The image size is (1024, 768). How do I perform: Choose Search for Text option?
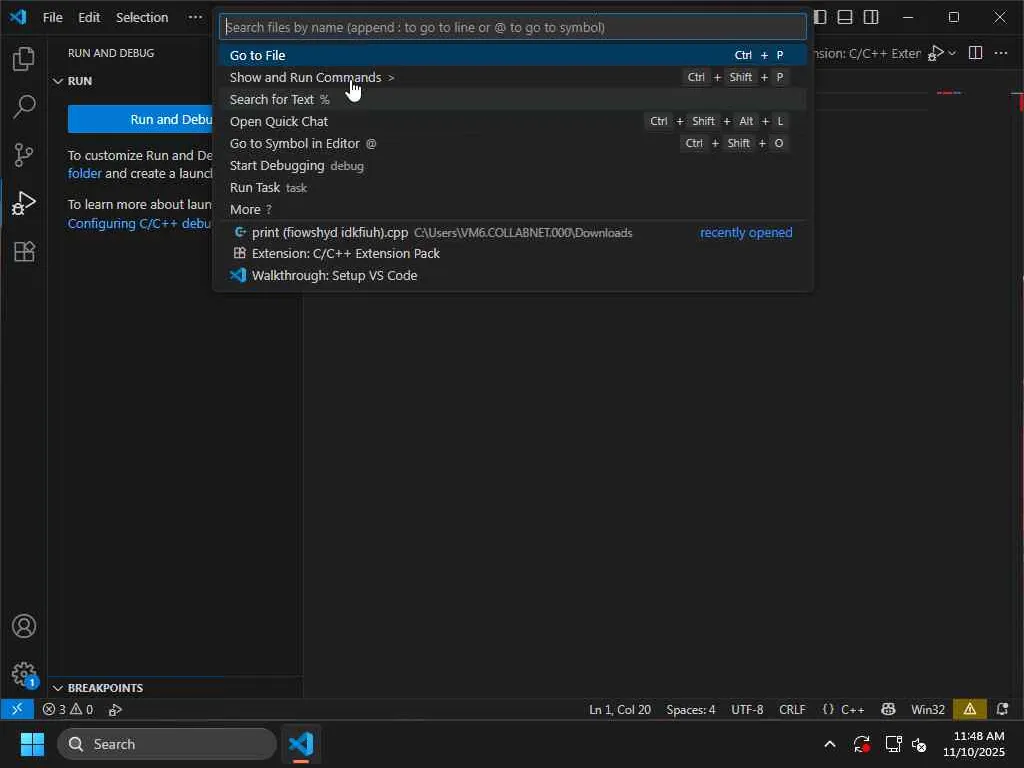click(513, 99)
